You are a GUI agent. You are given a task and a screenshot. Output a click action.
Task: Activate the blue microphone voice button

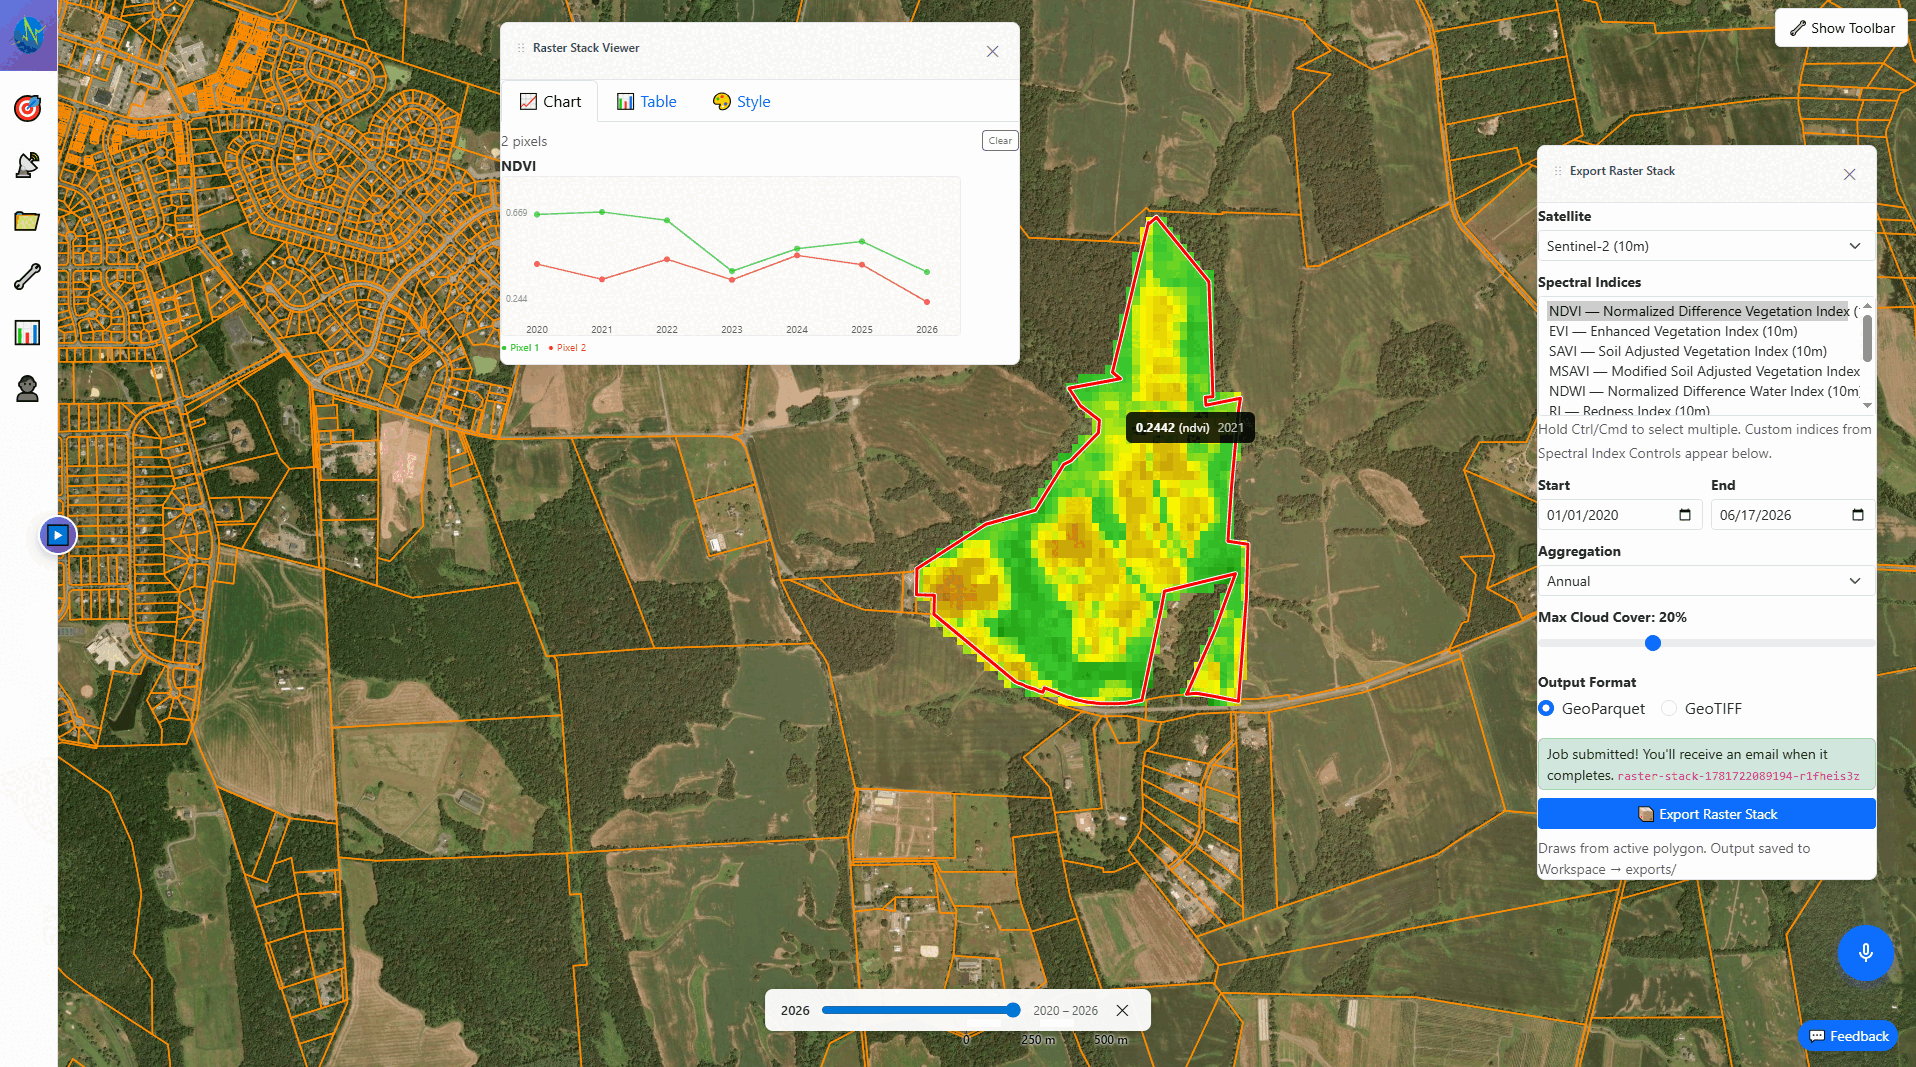click(x=1865, y=953)
